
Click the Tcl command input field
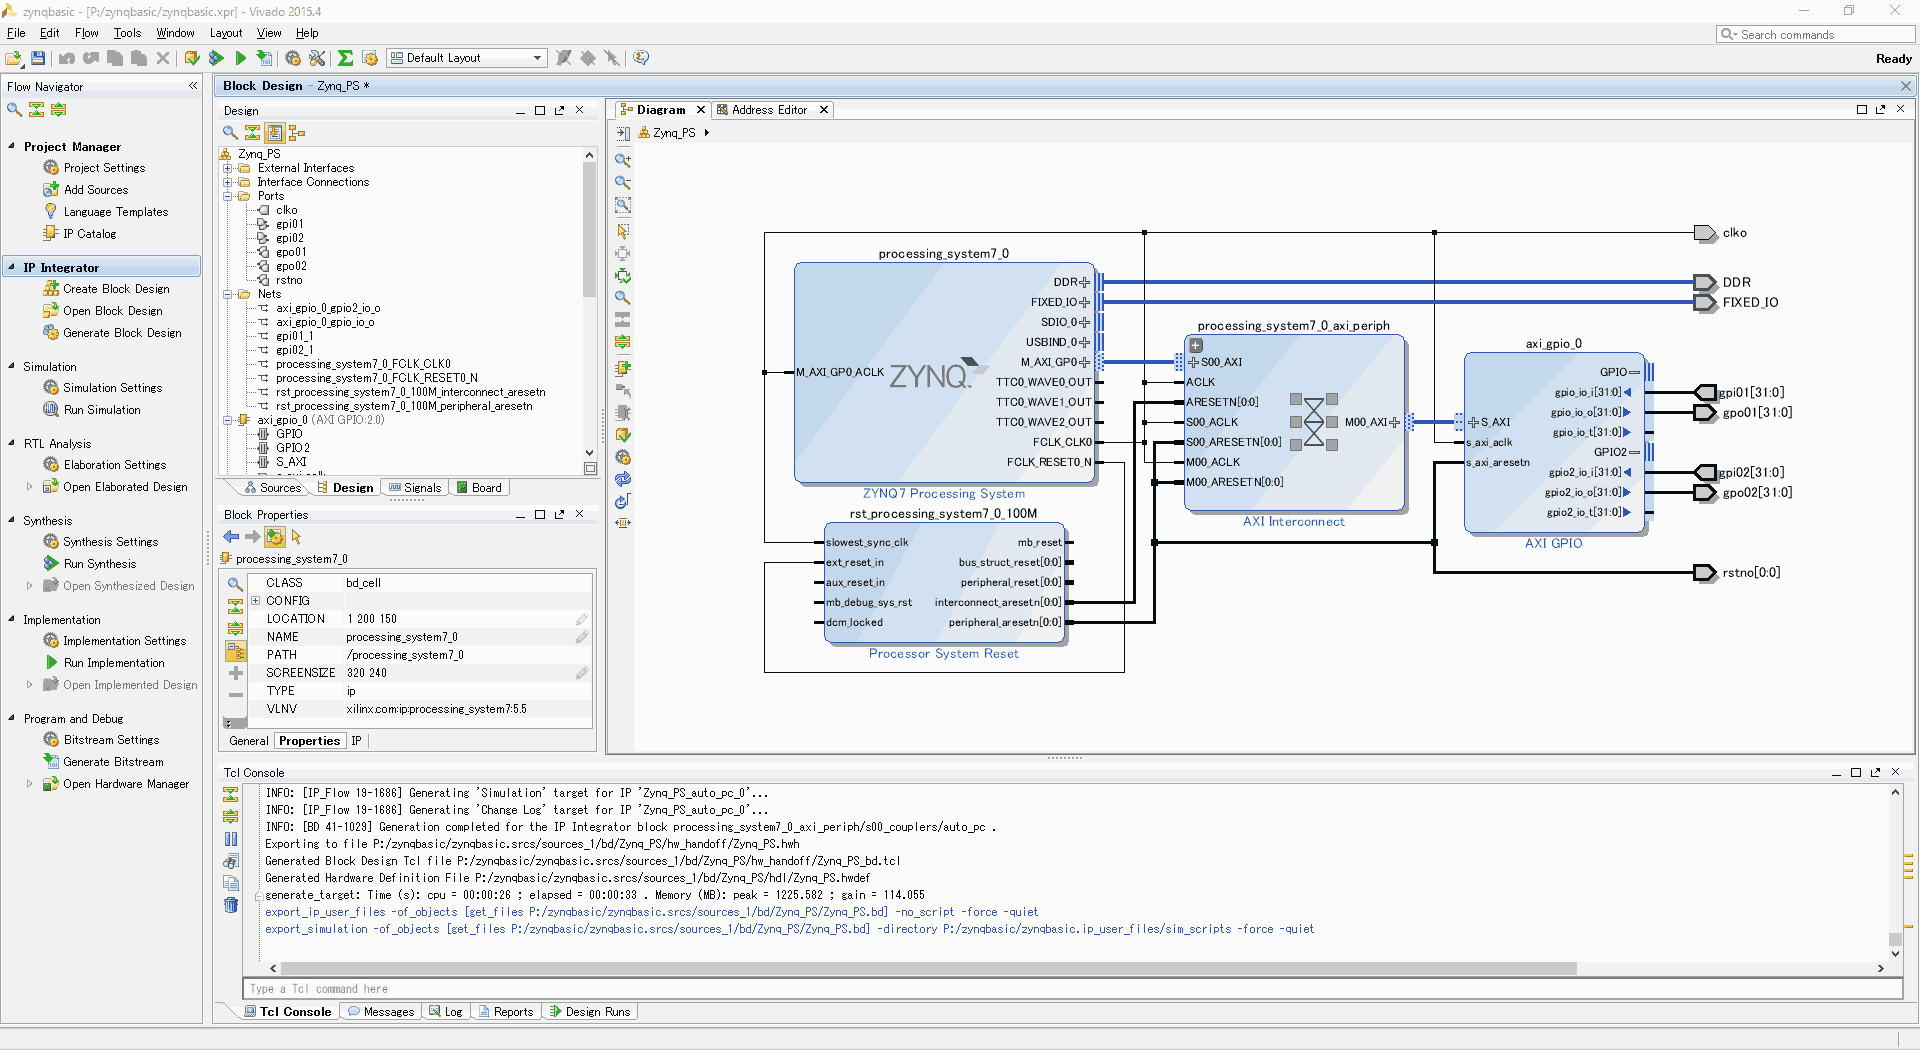pyautogui.click(x=1072, y=989)
